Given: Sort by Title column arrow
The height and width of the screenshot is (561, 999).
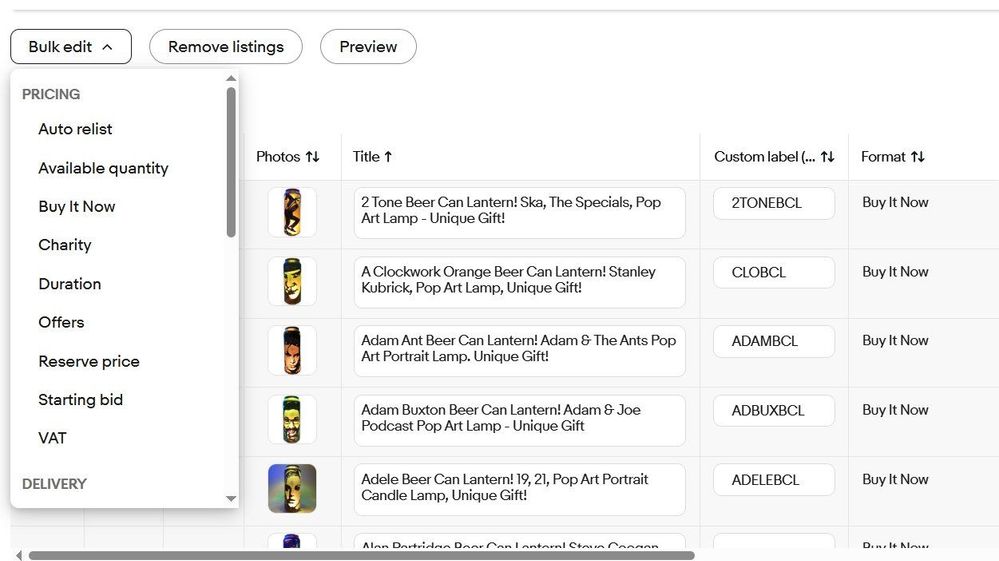Looking at the screenshot, I should point(388,157).
